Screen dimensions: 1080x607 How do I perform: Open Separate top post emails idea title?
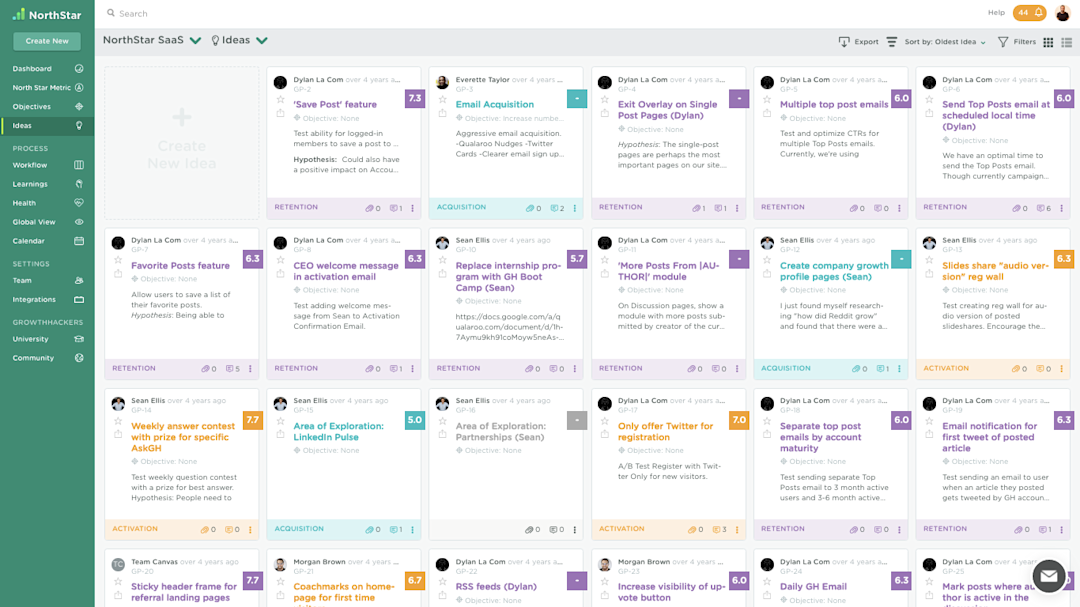[820, 437]
